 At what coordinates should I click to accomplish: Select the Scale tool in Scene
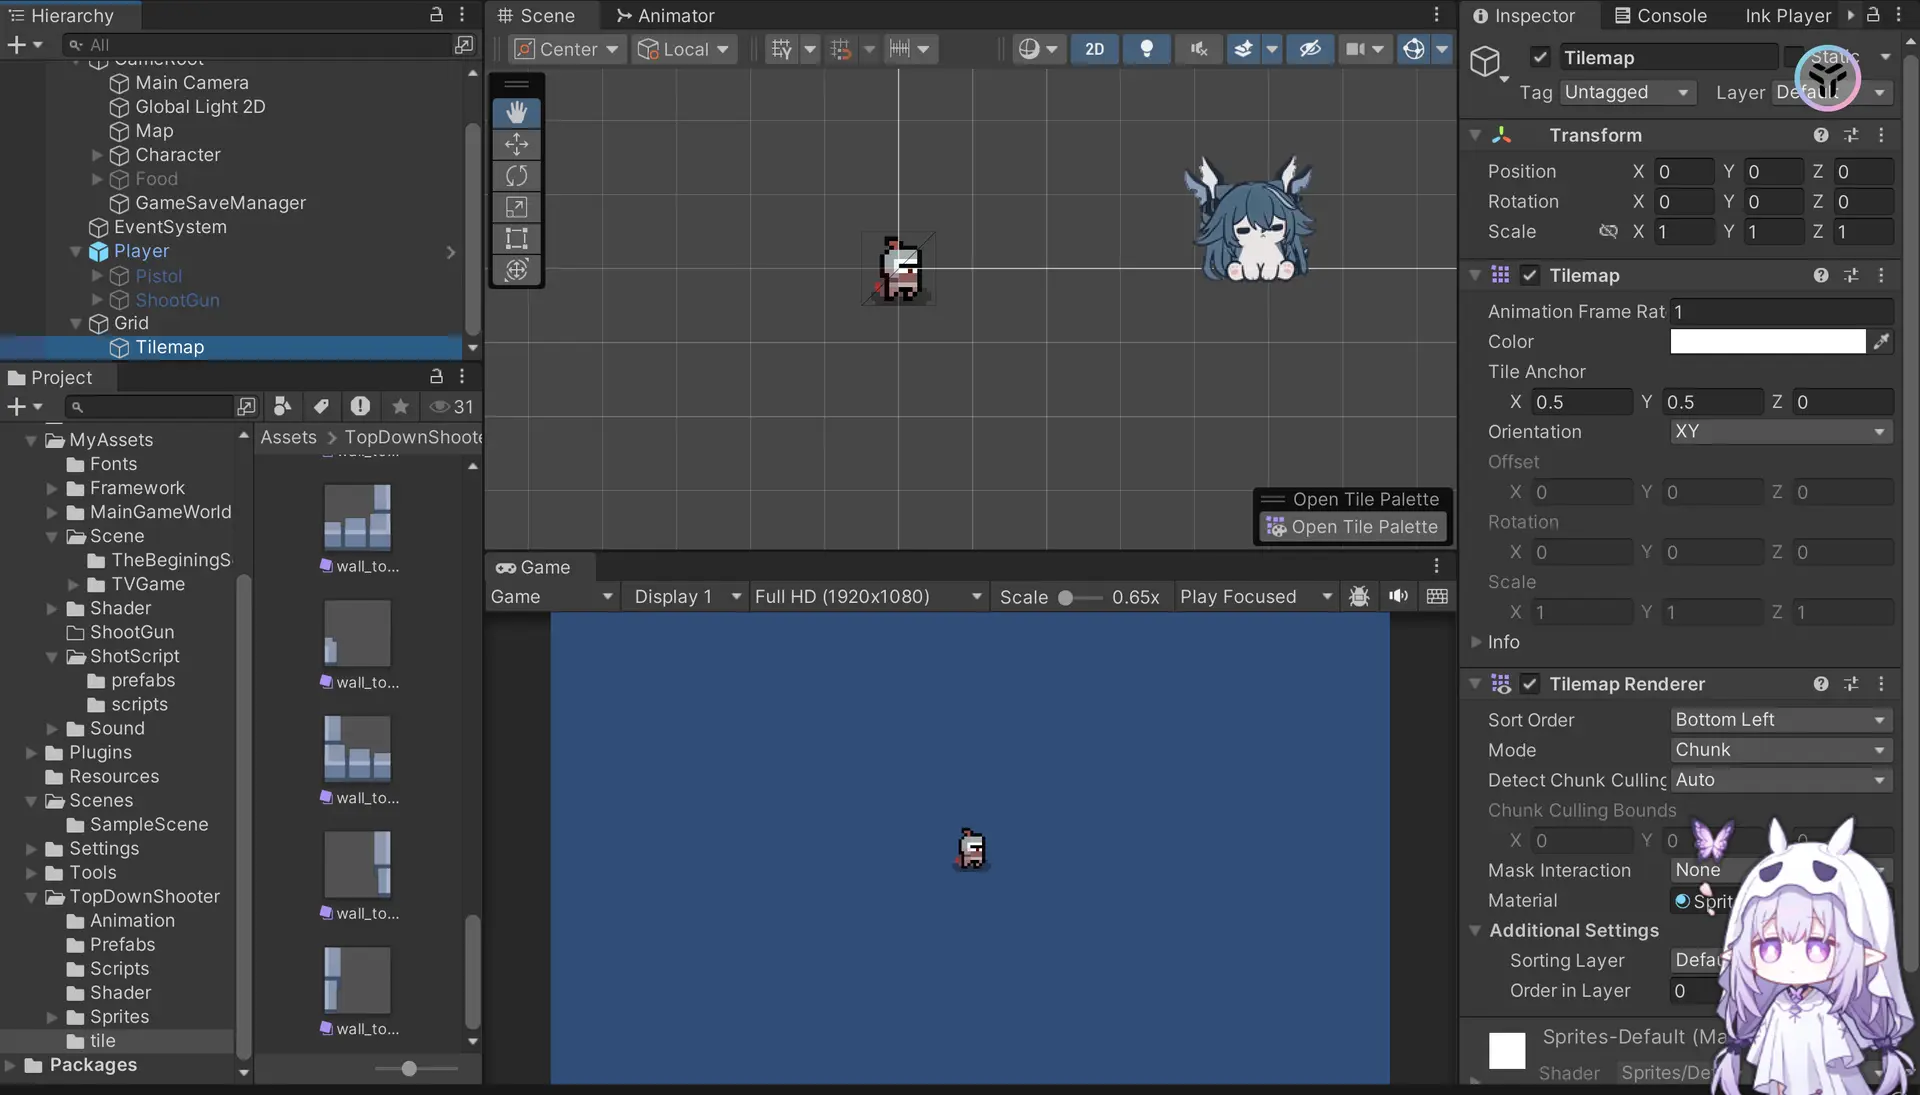click(x=516, y=207)
